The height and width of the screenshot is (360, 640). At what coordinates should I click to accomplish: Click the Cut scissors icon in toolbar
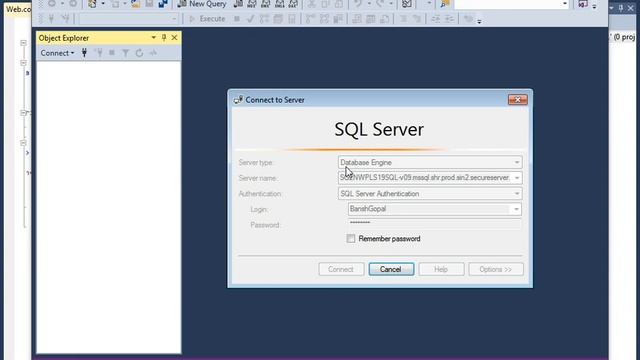pos(311,4)
